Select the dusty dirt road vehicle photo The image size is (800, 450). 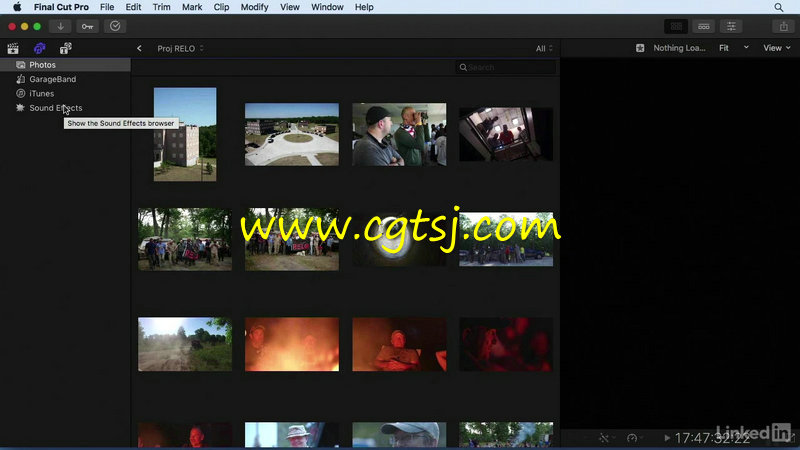pos(185,344)
